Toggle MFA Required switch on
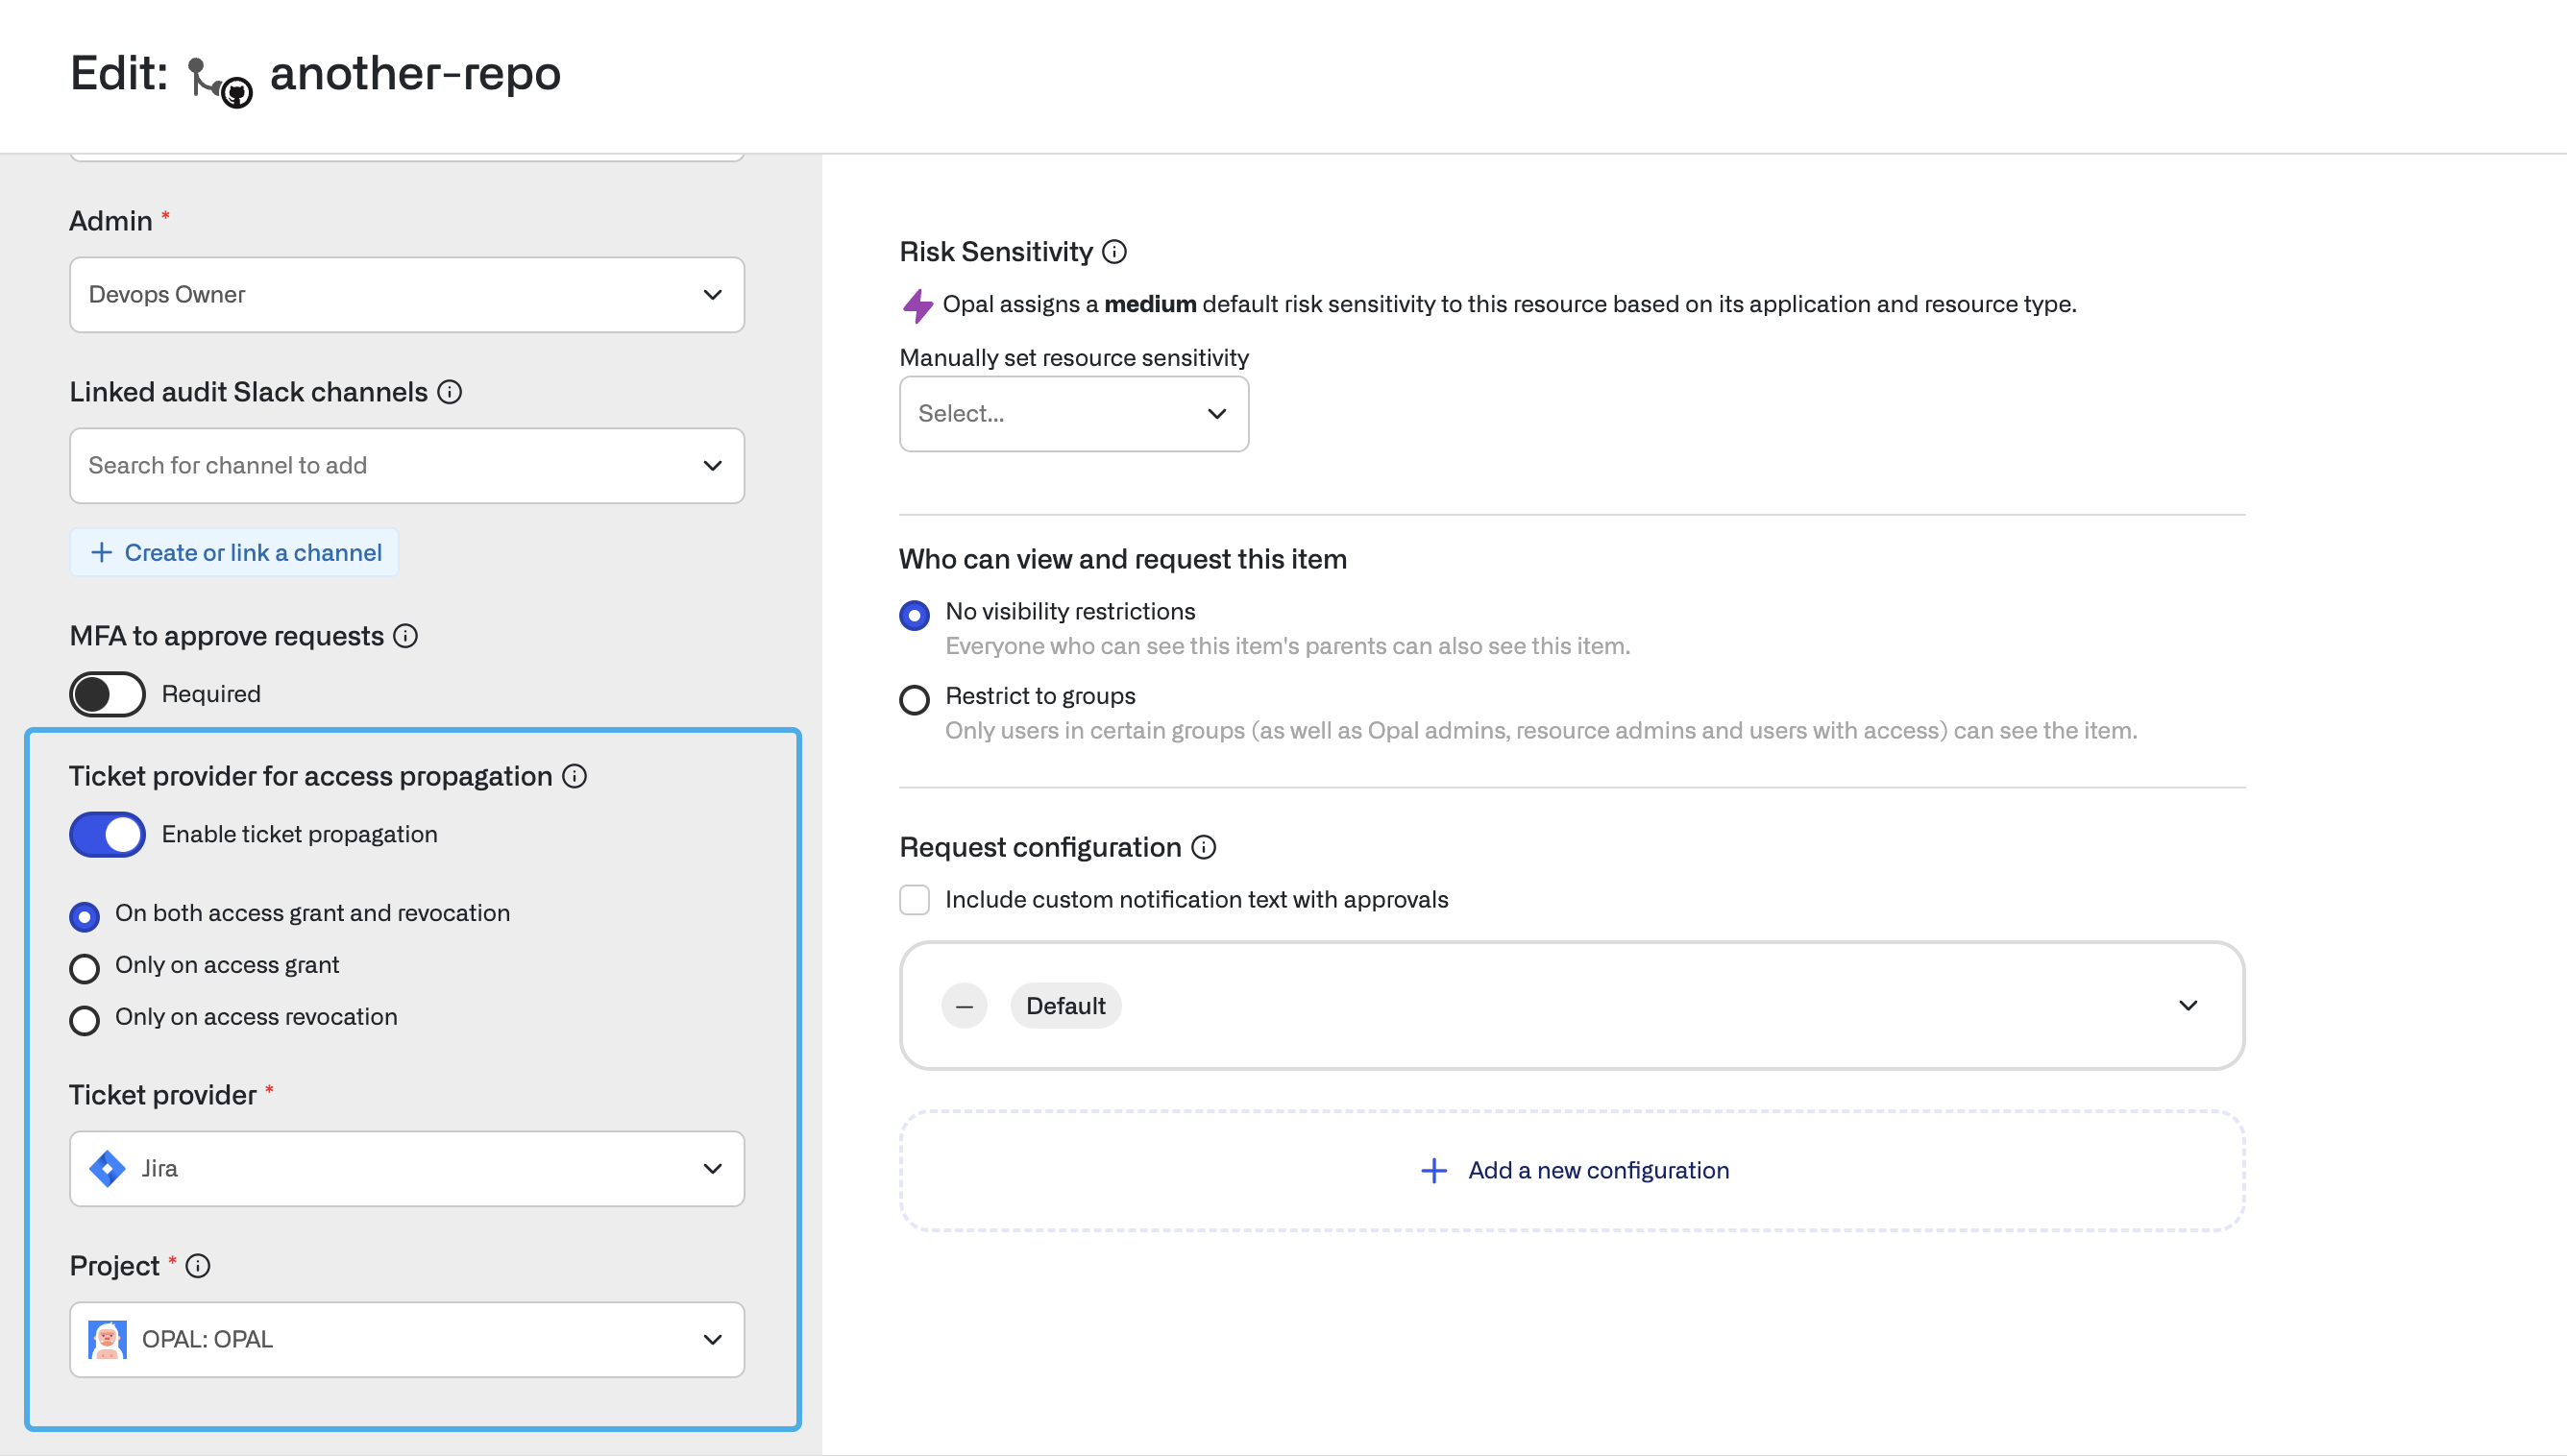The height and width of the screenshot is (1456, 2567). (107, 694)
